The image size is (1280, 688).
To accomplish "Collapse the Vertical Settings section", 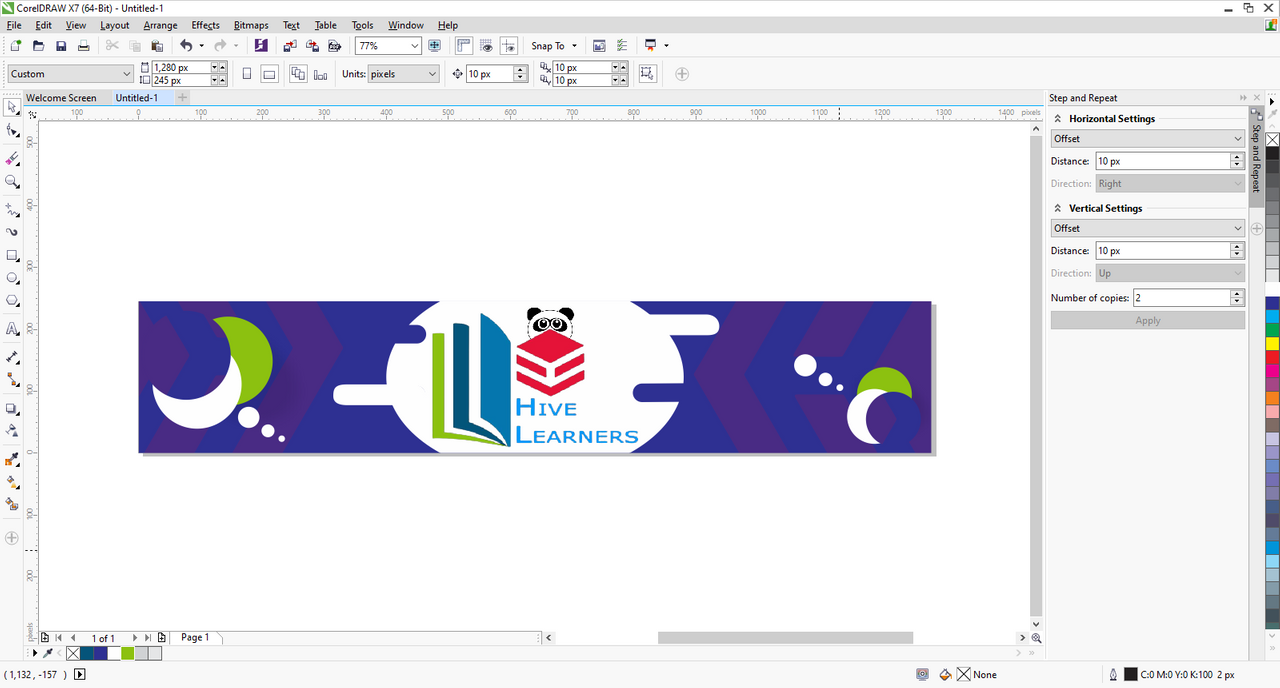I will tap(1058, 209).
